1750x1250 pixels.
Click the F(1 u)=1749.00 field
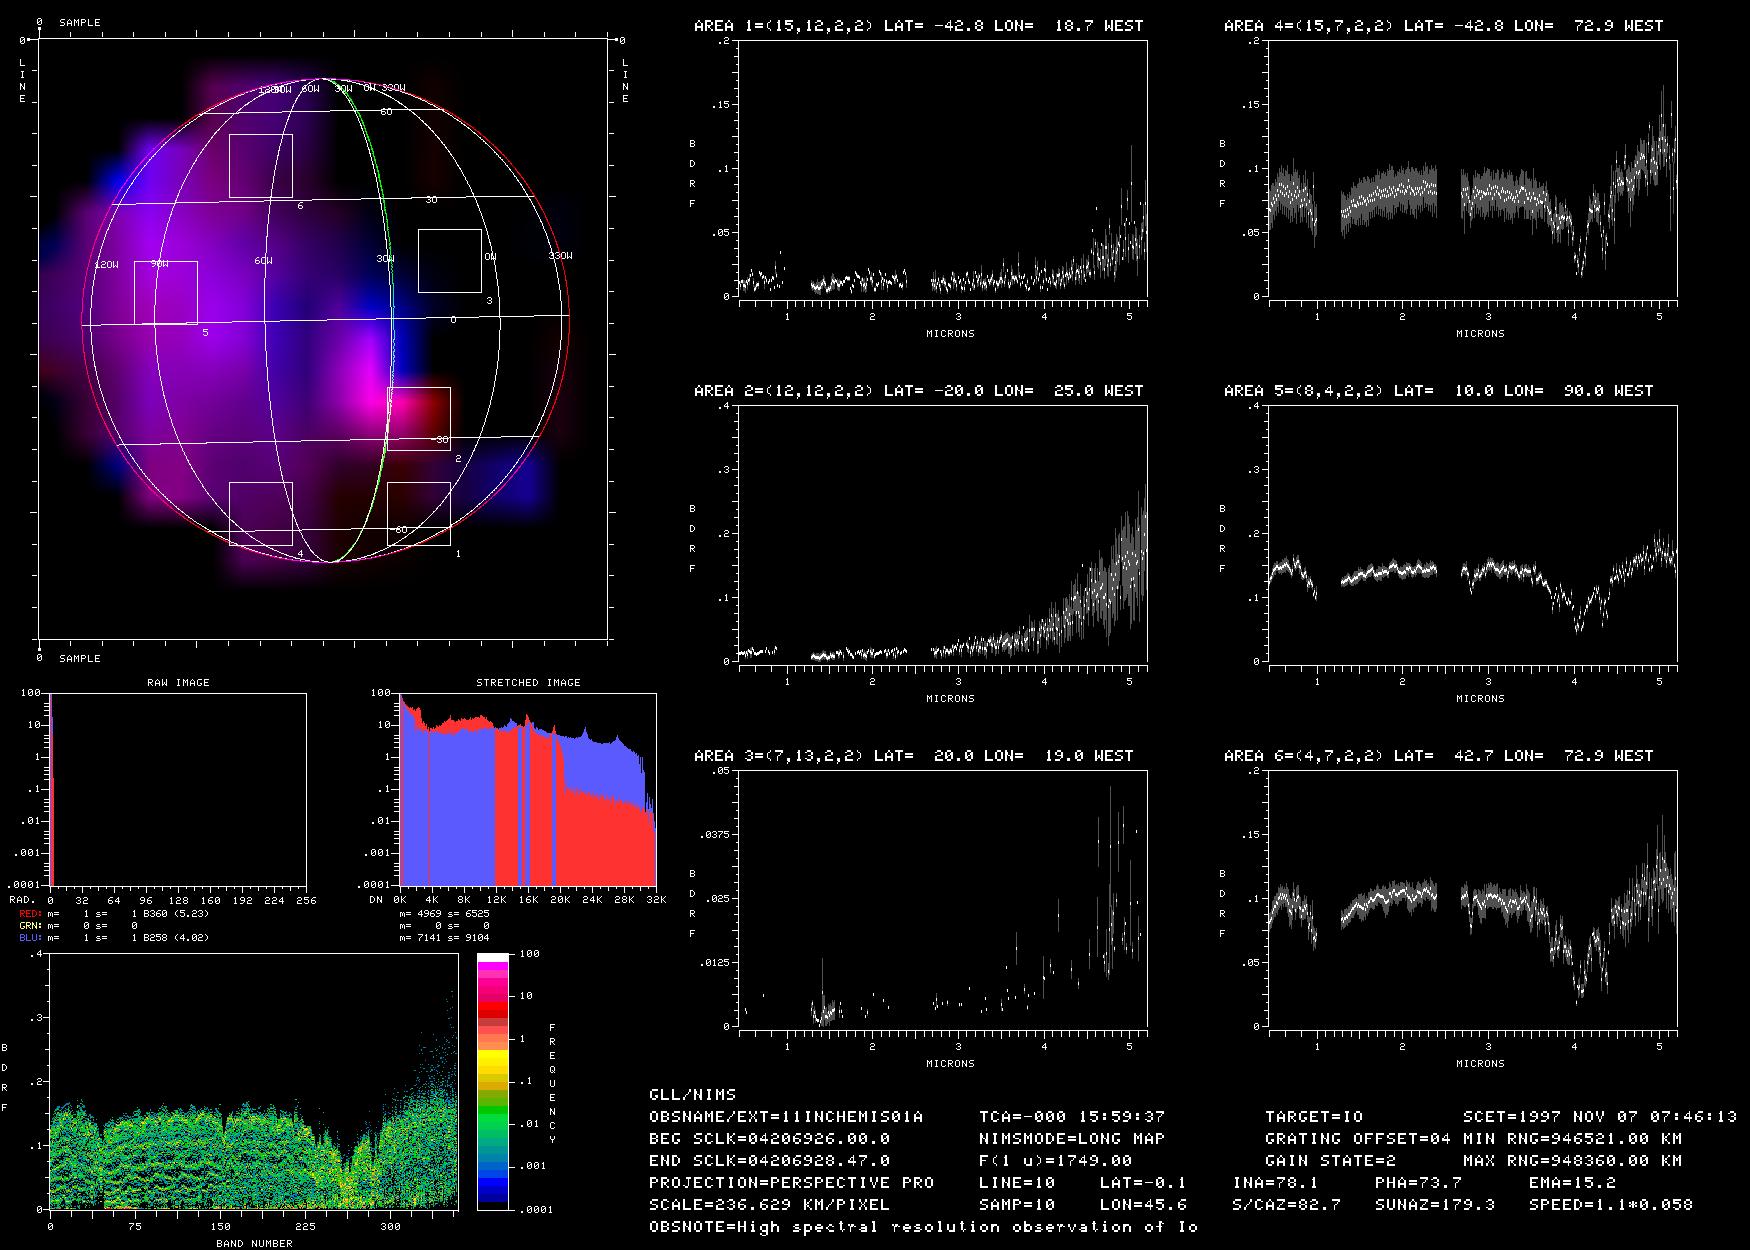[1056, 1161]
